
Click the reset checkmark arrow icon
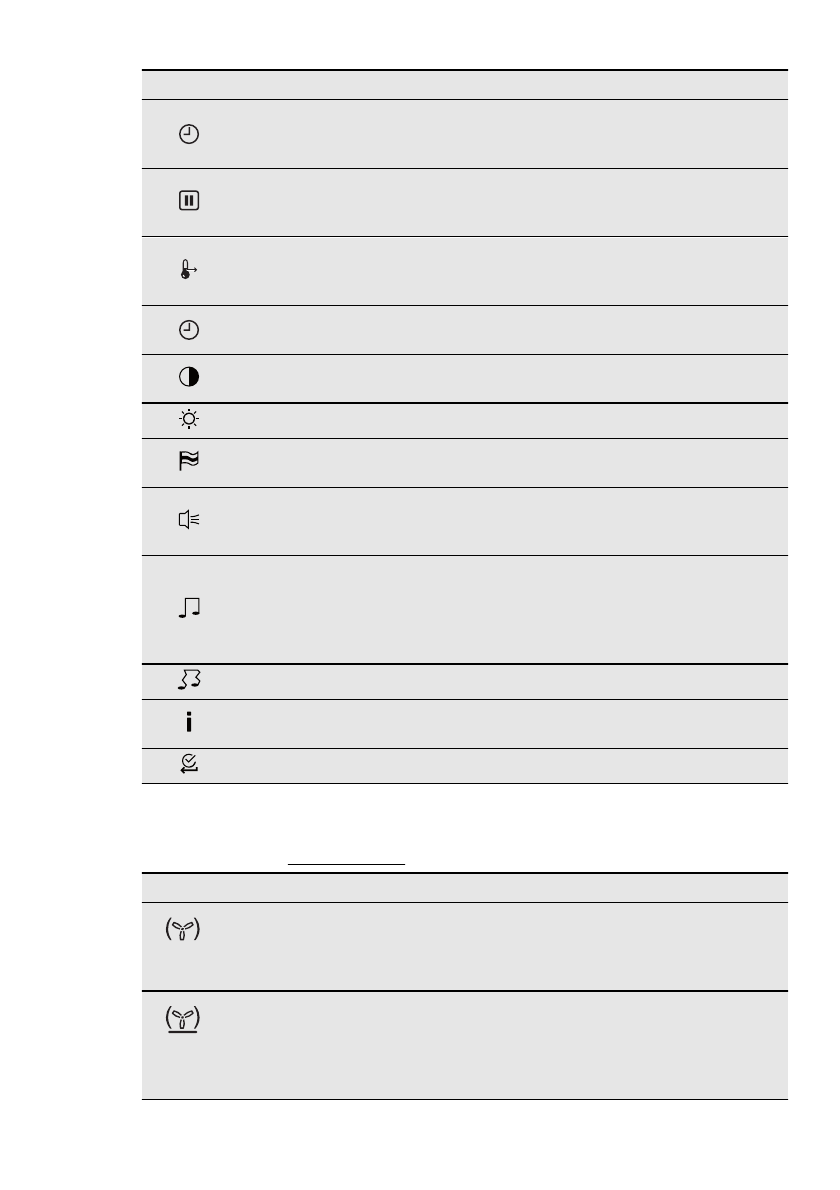[x=189, y=765]
